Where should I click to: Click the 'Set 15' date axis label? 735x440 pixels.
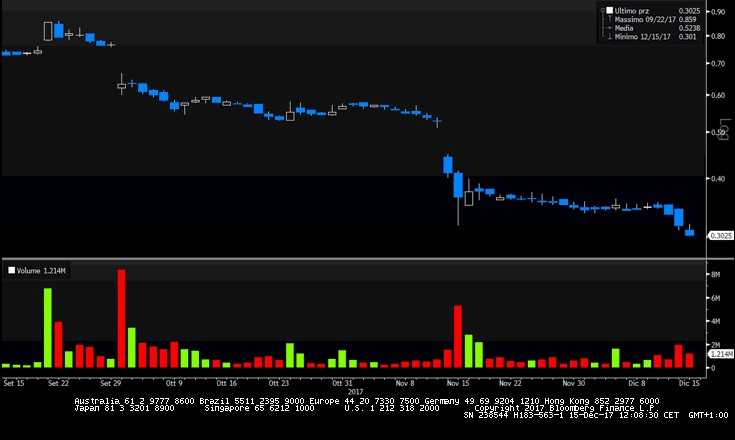click(14, 383)
